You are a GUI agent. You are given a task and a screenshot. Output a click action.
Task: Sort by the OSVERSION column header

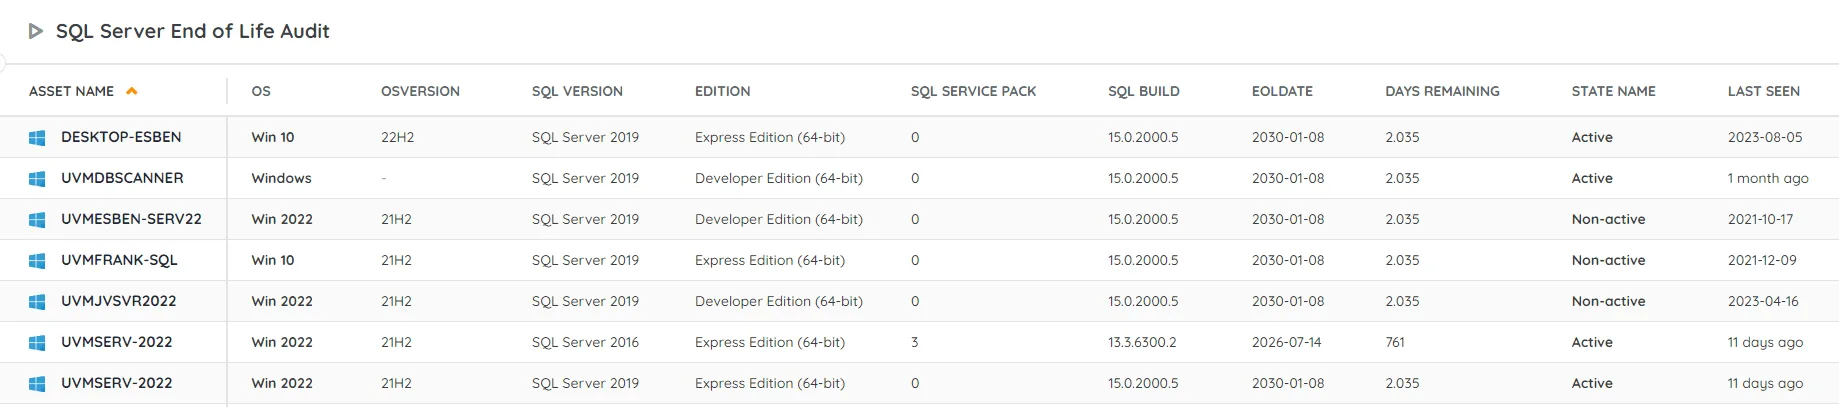coord(420,91)
